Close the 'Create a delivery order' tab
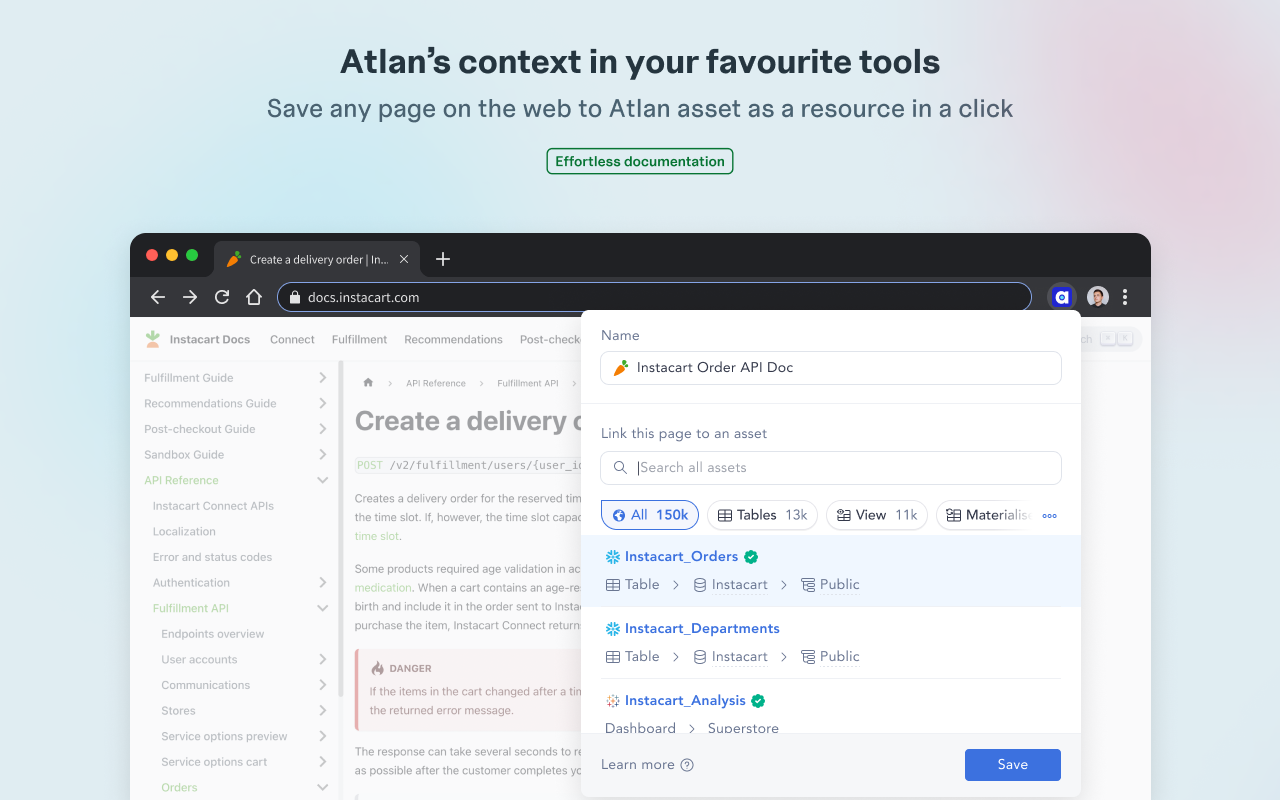Image resolution: width=1280 pixels, height=800 pixels. pyautogui.click(x=404, y=259)
